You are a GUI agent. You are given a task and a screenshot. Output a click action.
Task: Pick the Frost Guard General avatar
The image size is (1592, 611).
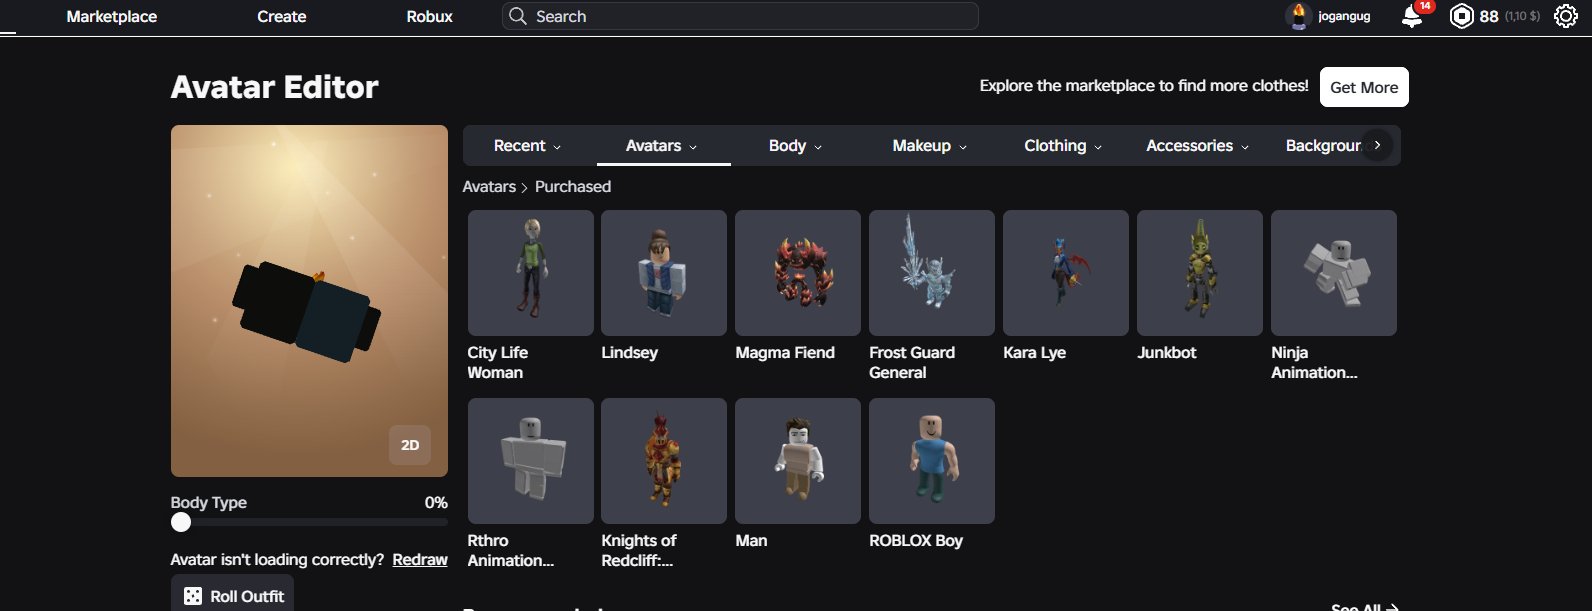[932, 273]
